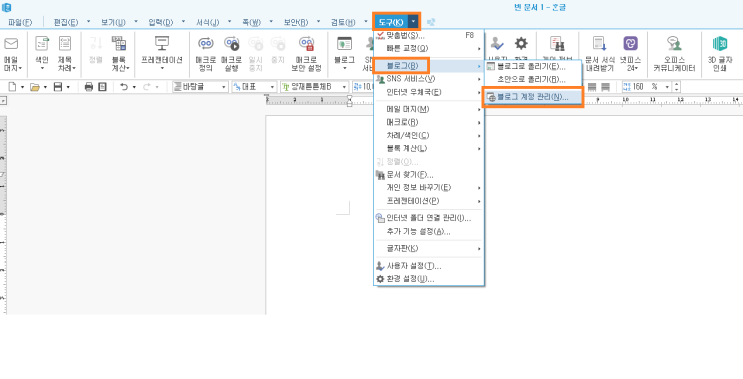This screenshot has width=743, height=379.
Task: Expand the 보기(U) menu arrow
Action: click(136, 21)
